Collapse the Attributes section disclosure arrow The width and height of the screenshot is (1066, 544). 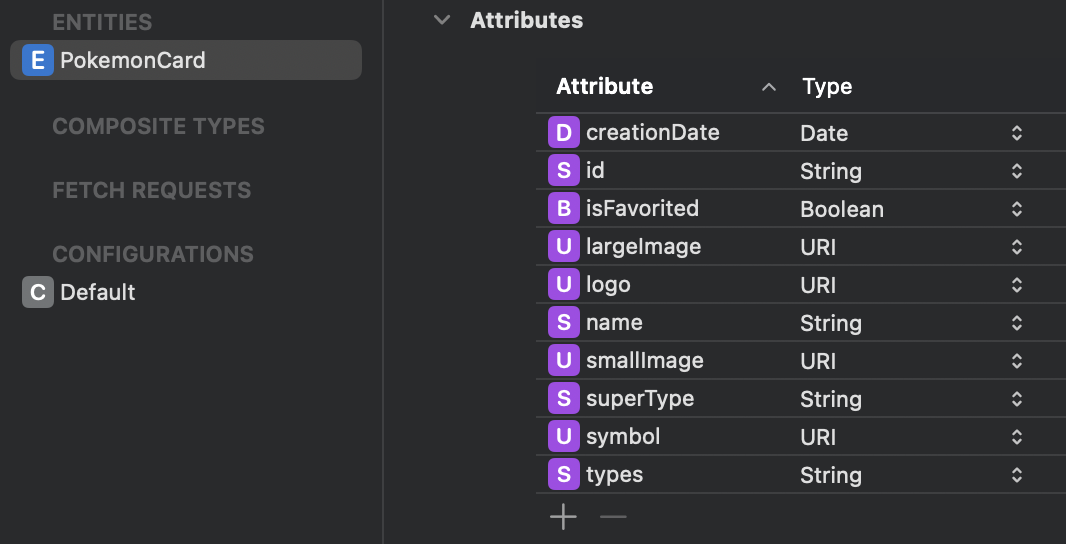[442, 20]
